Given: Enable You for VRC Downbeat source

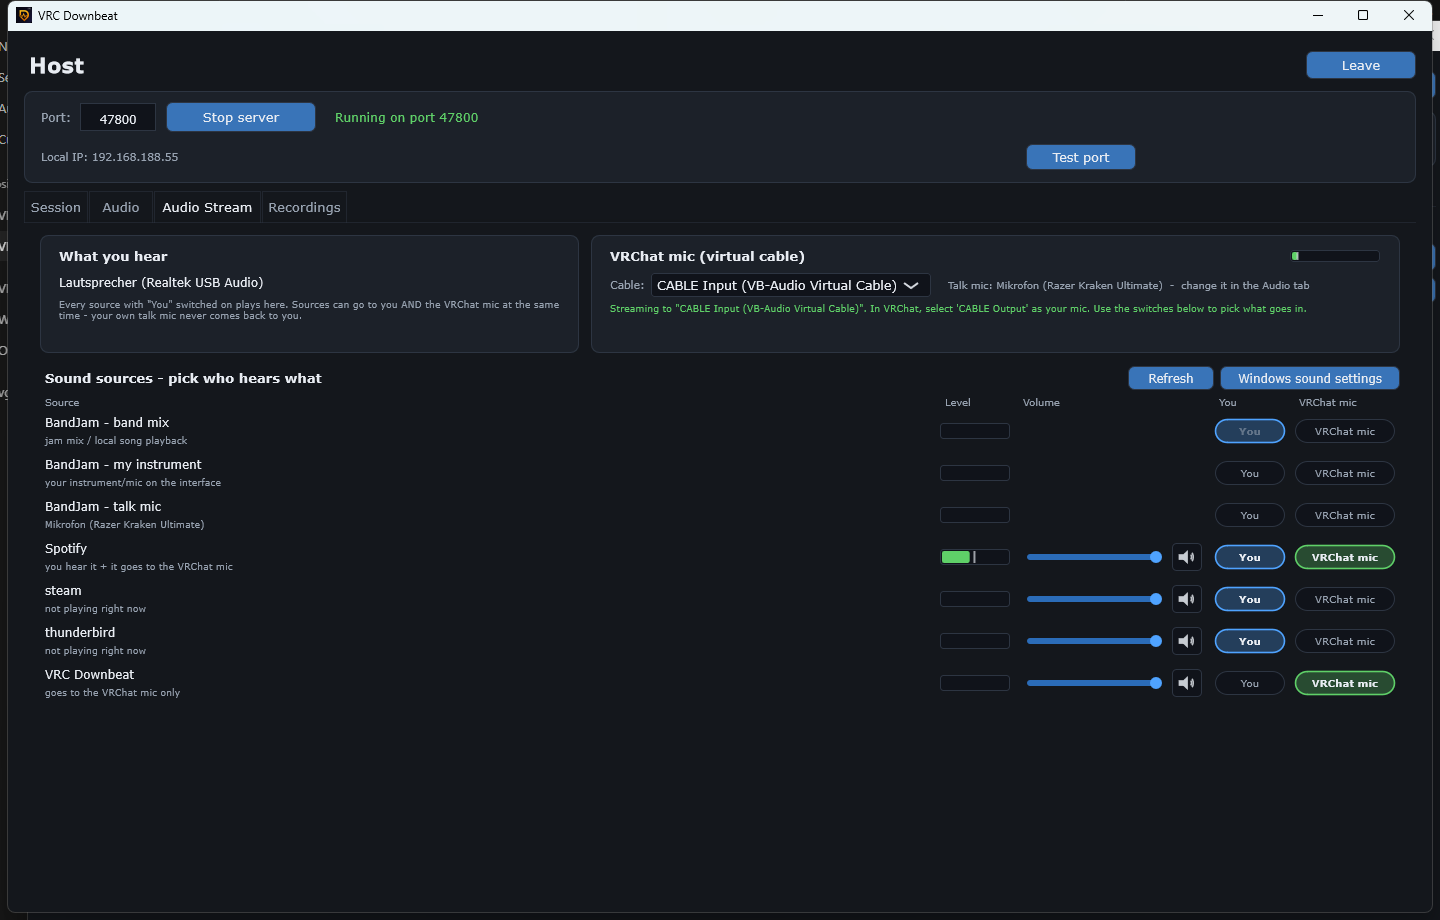Looking at the screenshot, I should point(1250,683).
